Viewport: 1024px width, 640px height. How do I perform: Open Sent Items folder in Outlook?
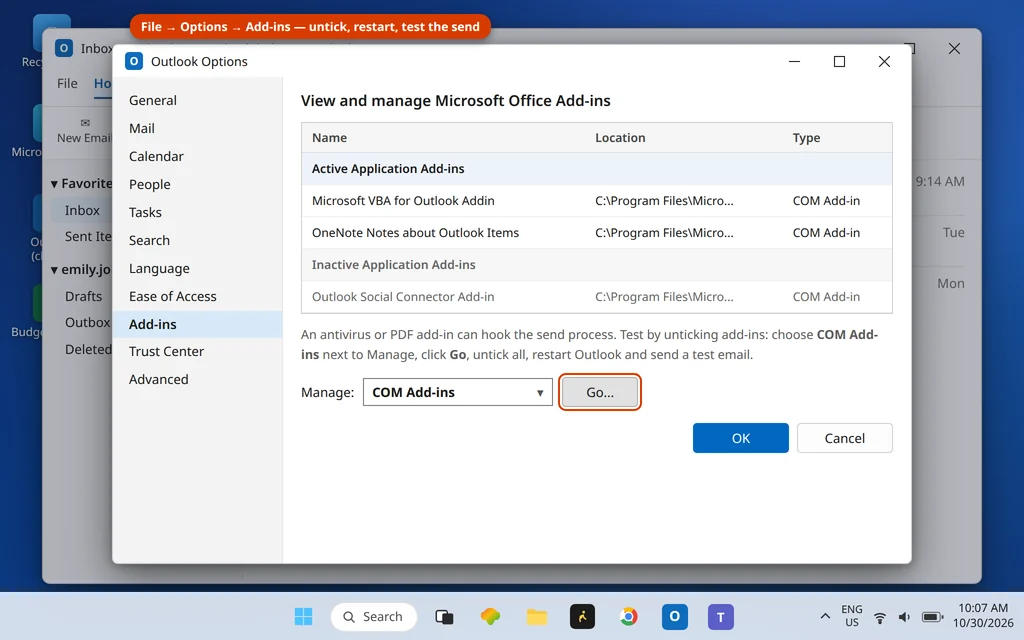[x=88, y=236]
